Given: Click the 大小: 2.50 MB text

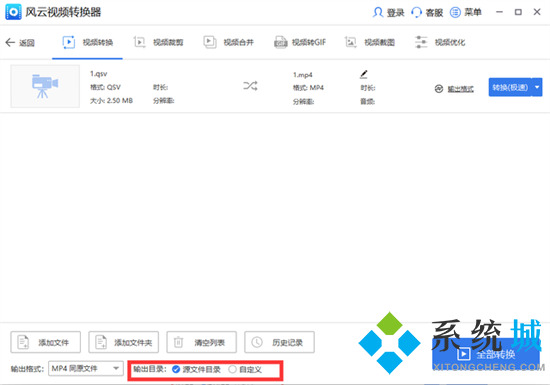Looking at the screenshot, I should 111,101.
